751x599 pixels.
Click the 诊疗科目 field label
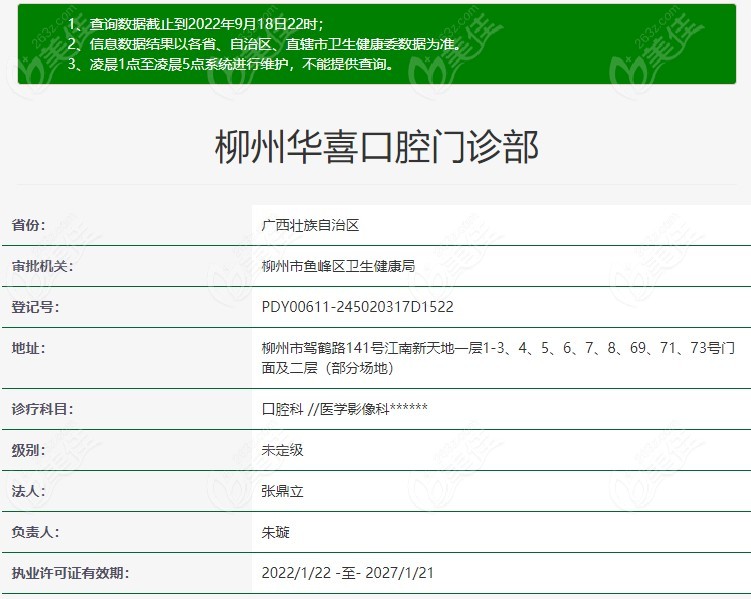42,409
